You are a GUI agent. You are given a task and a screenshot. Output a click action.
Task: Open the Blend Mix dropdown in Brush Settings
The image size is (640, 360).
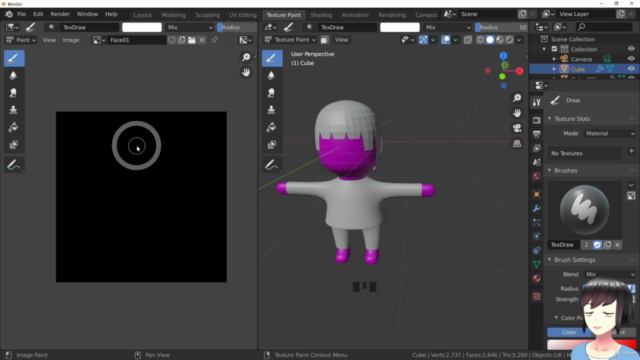[x=609, y=274]
